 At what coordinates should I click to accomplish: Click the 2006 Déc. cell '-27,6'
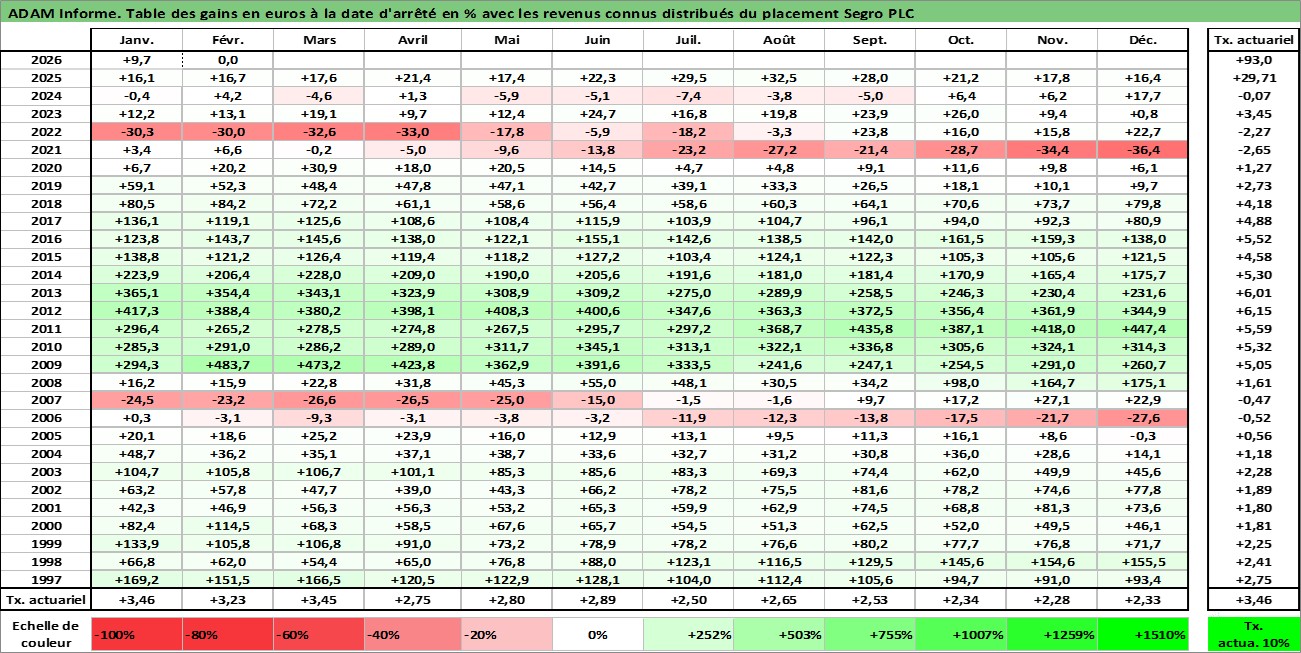[1142, 418]
